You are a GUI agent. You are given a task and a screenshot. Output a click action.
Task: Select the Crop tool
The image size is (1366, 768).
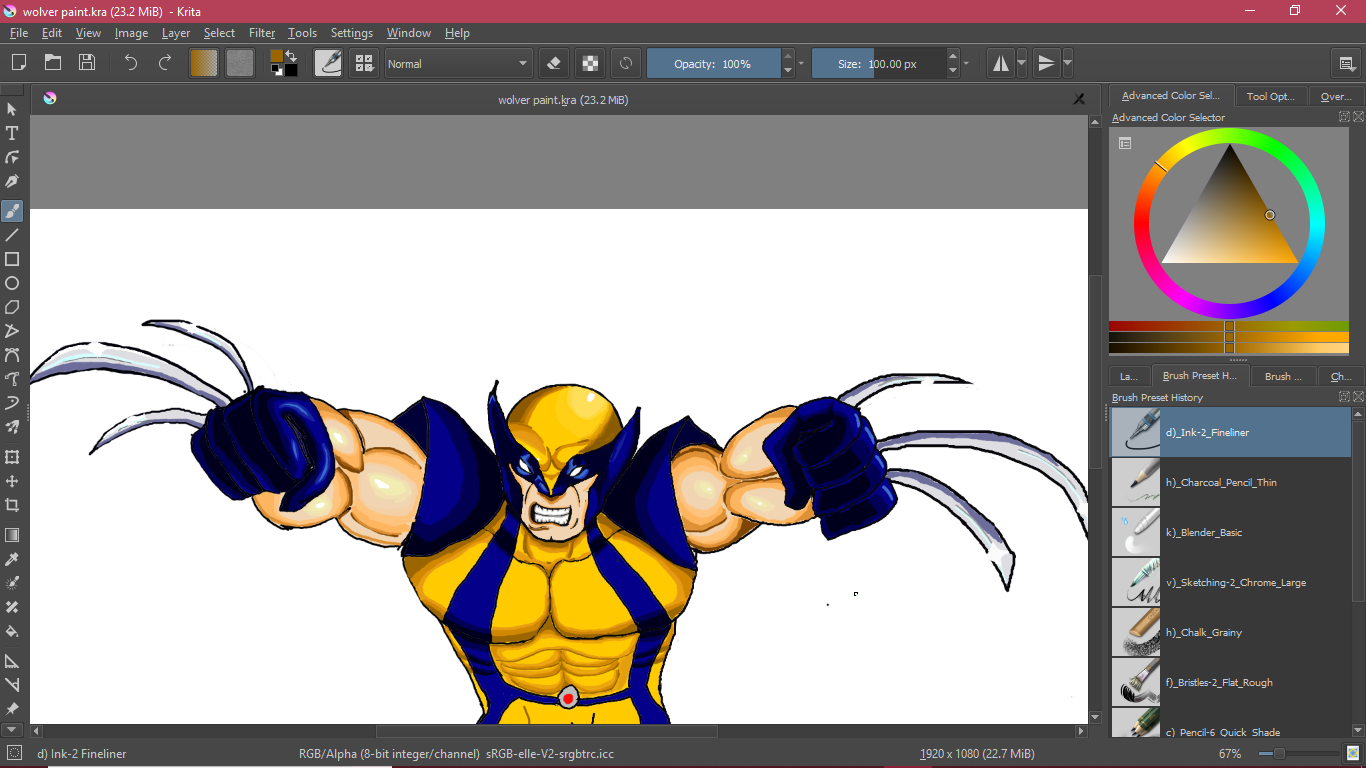pyautogui.click(x=12, y=505)
